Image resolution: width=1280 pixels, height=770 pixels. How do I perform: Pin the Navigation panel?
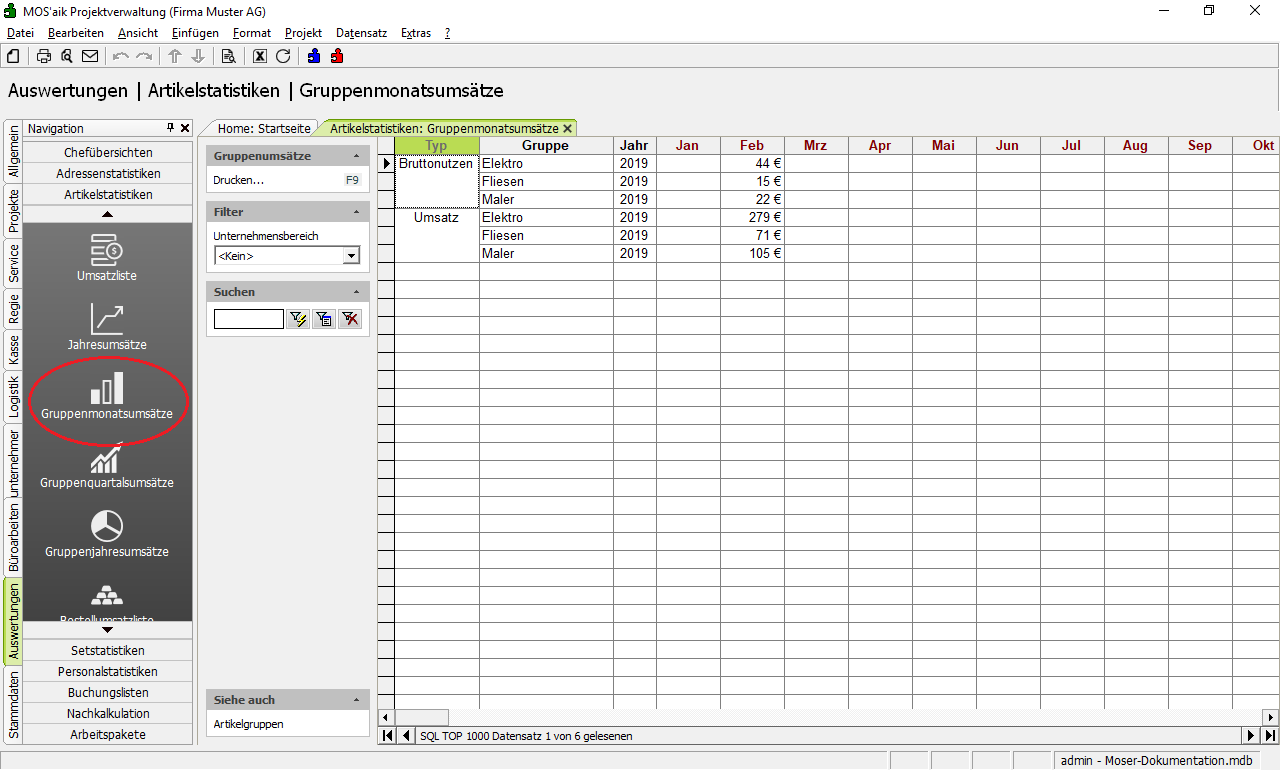(171, 128)
